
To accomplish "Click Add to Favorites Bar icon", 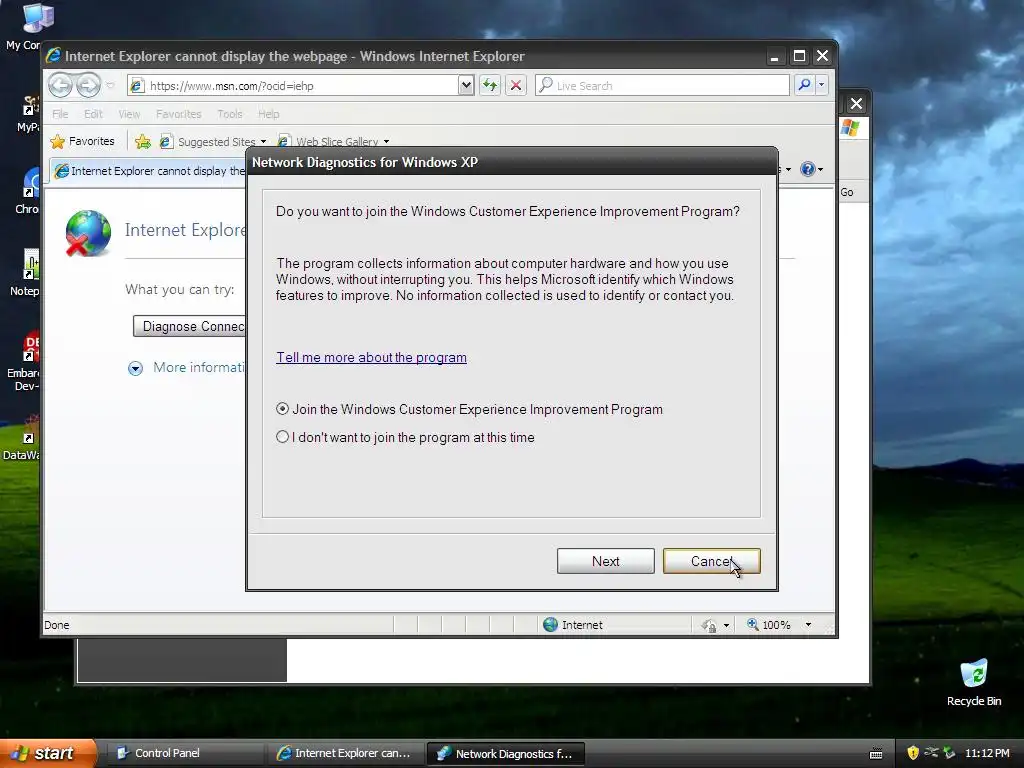I will click(x=142, y=141).
